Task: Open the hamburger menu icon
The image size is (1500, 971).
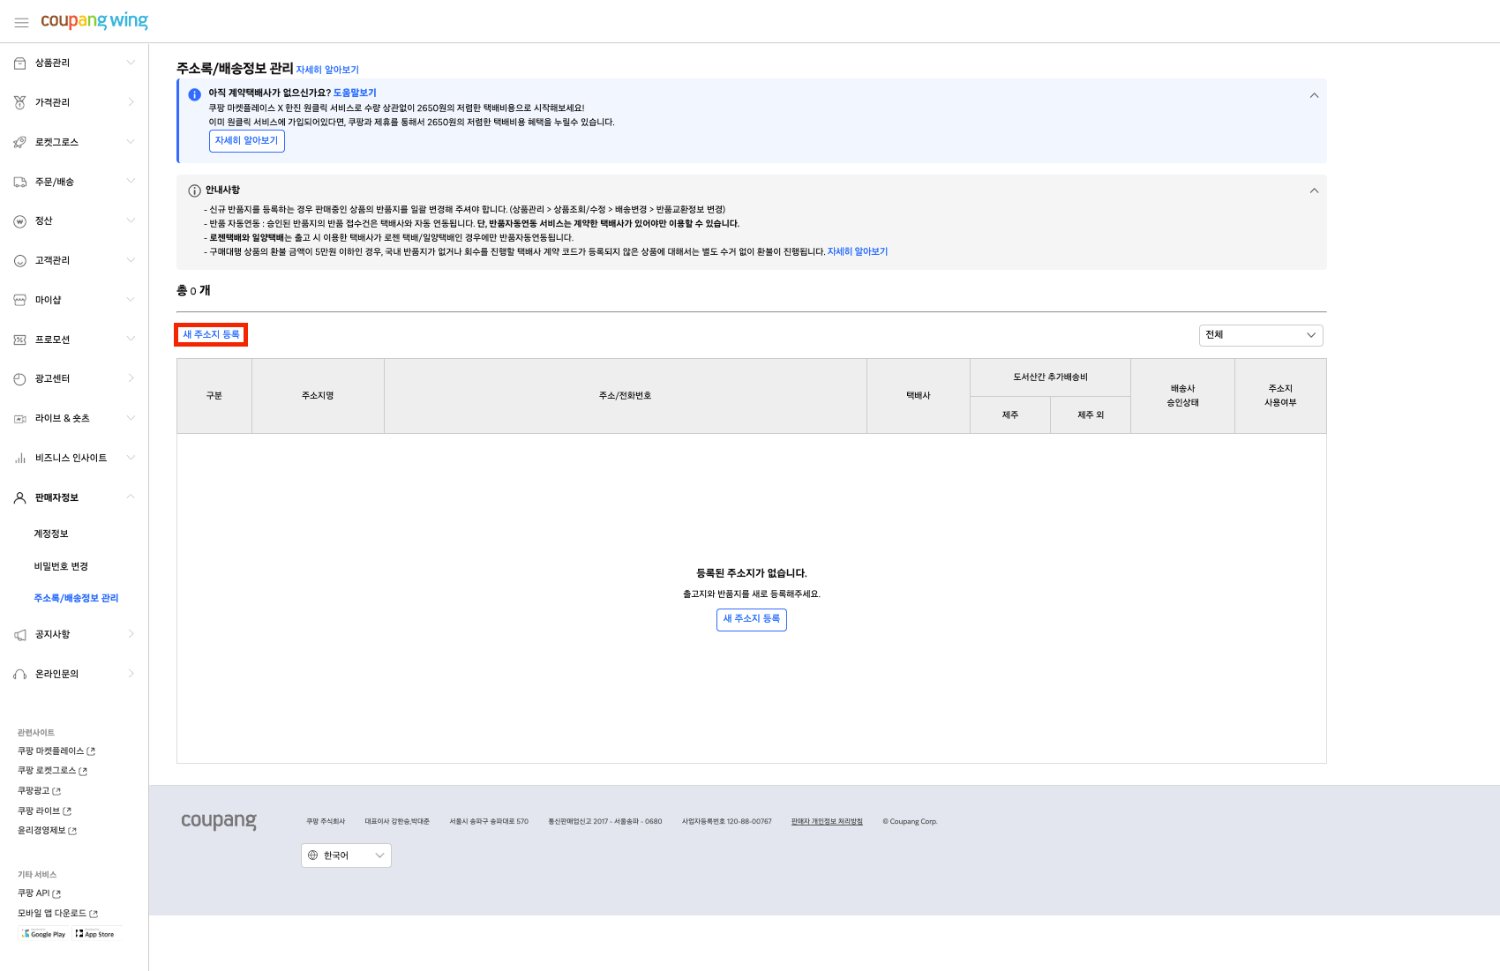Action: [x=21, y=22]
